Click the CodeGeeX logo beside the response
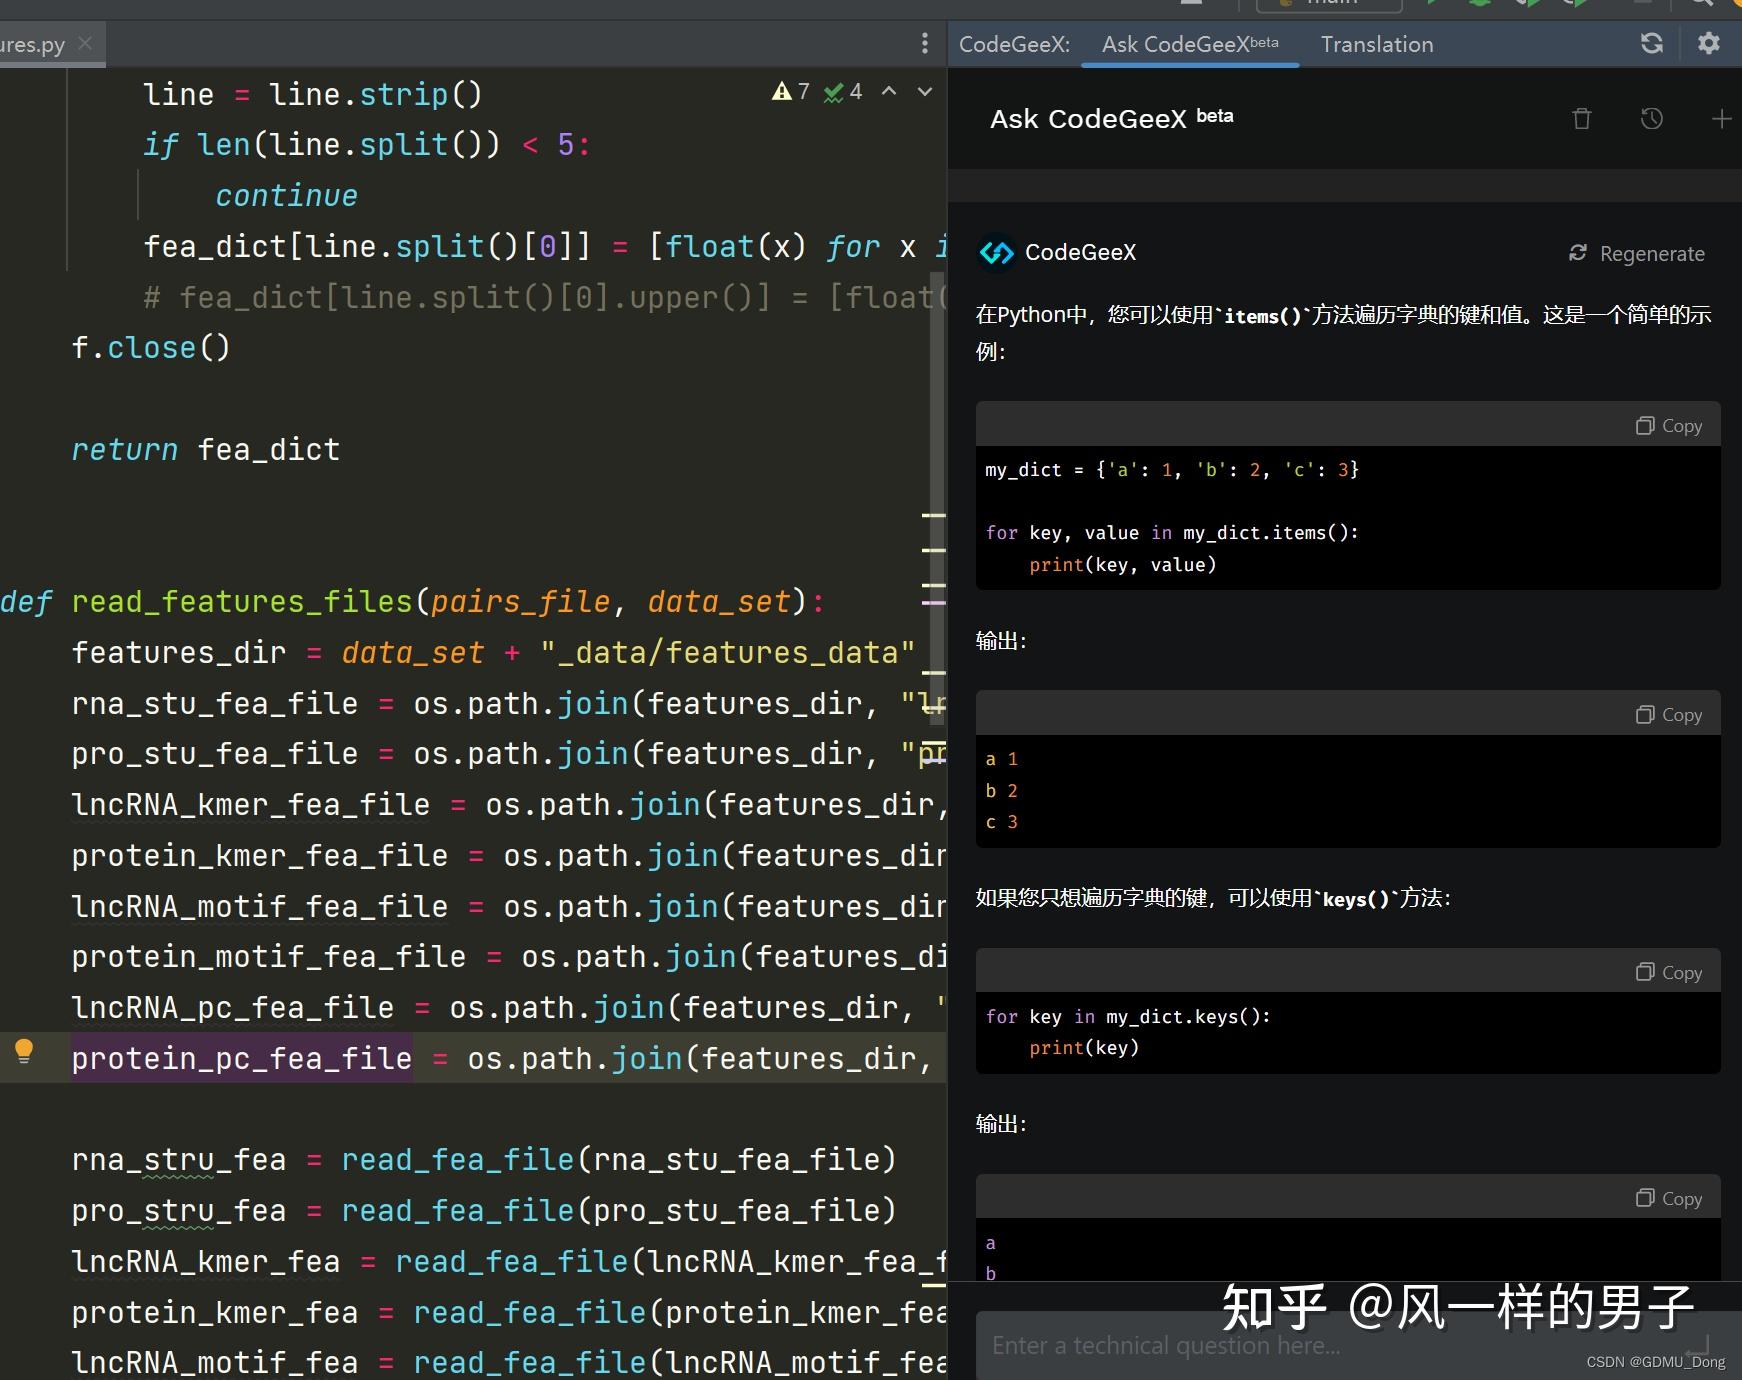Viewport: 1742px width, 1380px height. [996, 253]
